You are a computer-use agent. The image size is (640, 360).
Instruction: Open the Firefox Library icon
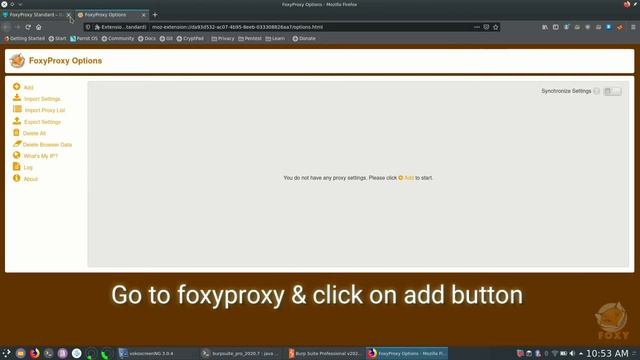[x=545, y=27]
